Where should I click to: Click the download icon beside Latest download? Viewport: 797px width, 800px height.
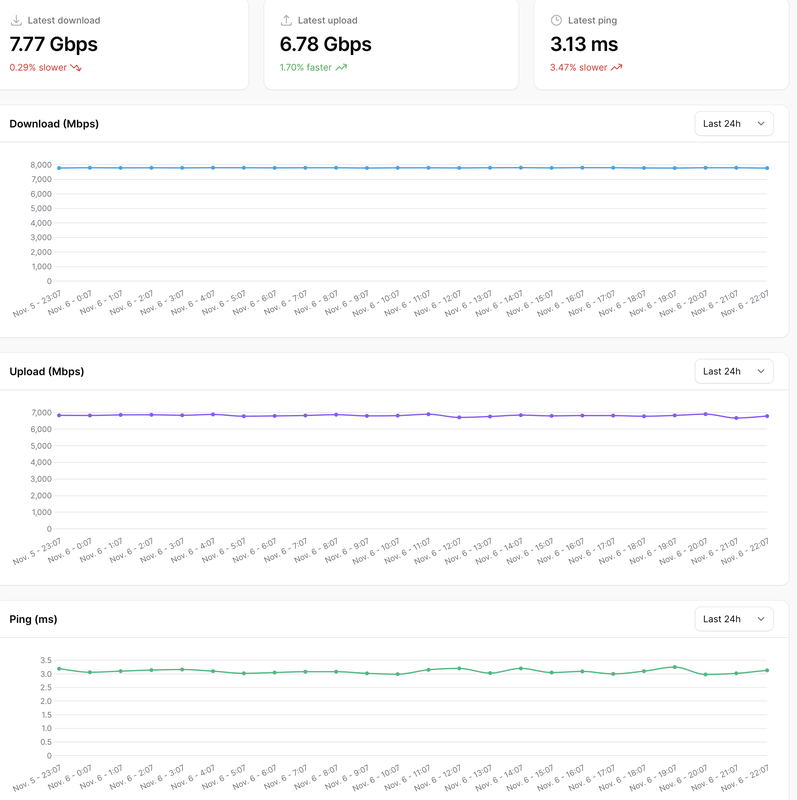tap(16, 20)
